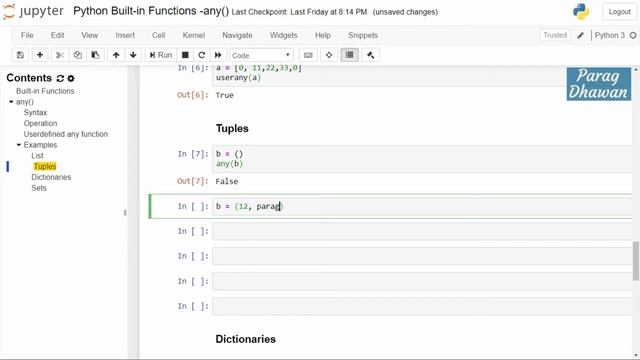Click the hammer toolbar icon

371,55
